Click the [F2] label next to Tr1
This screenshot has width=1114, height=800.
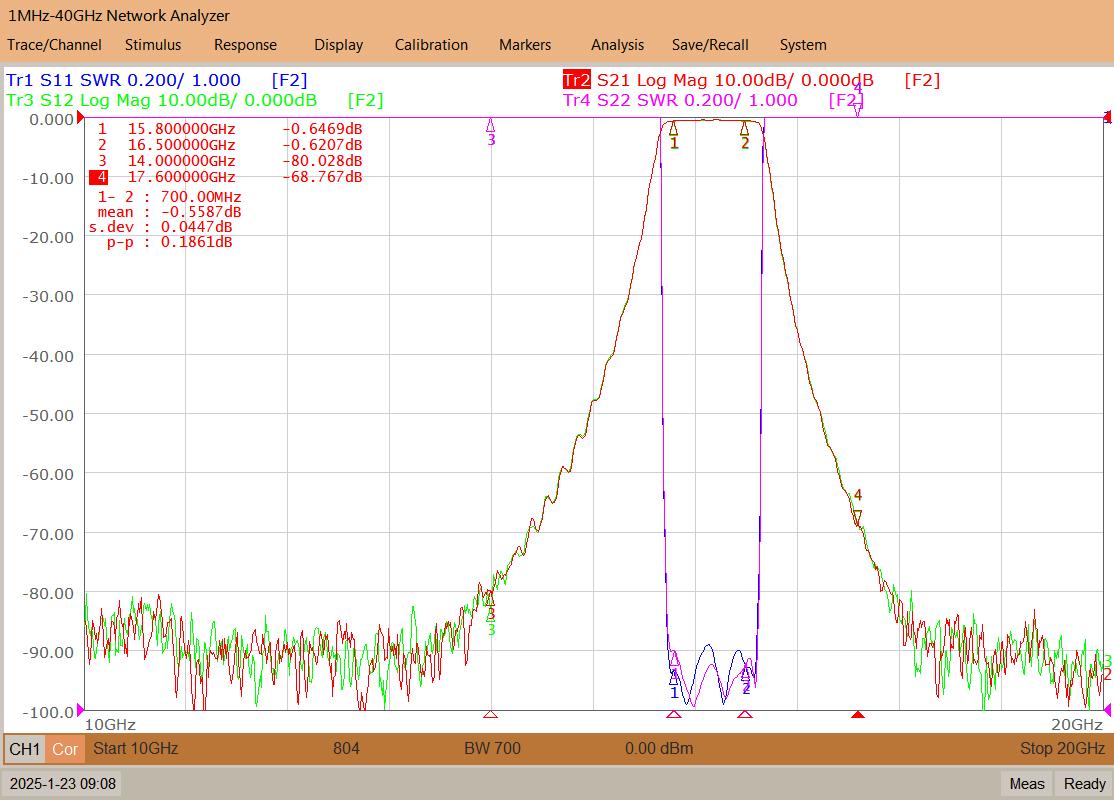point(289,80)
